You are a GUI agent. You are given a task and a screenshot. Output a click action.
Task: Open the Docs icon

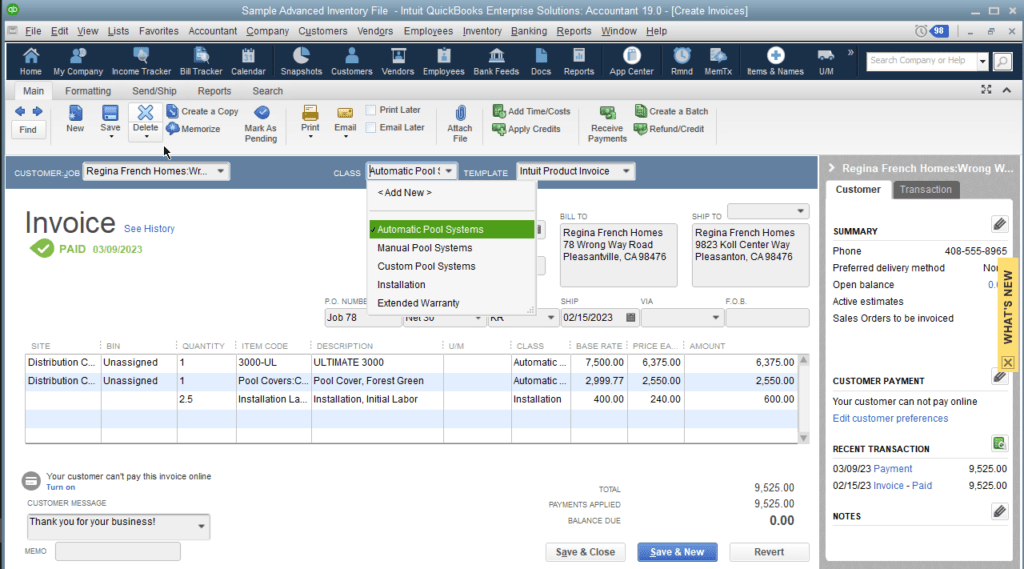tap(541, 61)
